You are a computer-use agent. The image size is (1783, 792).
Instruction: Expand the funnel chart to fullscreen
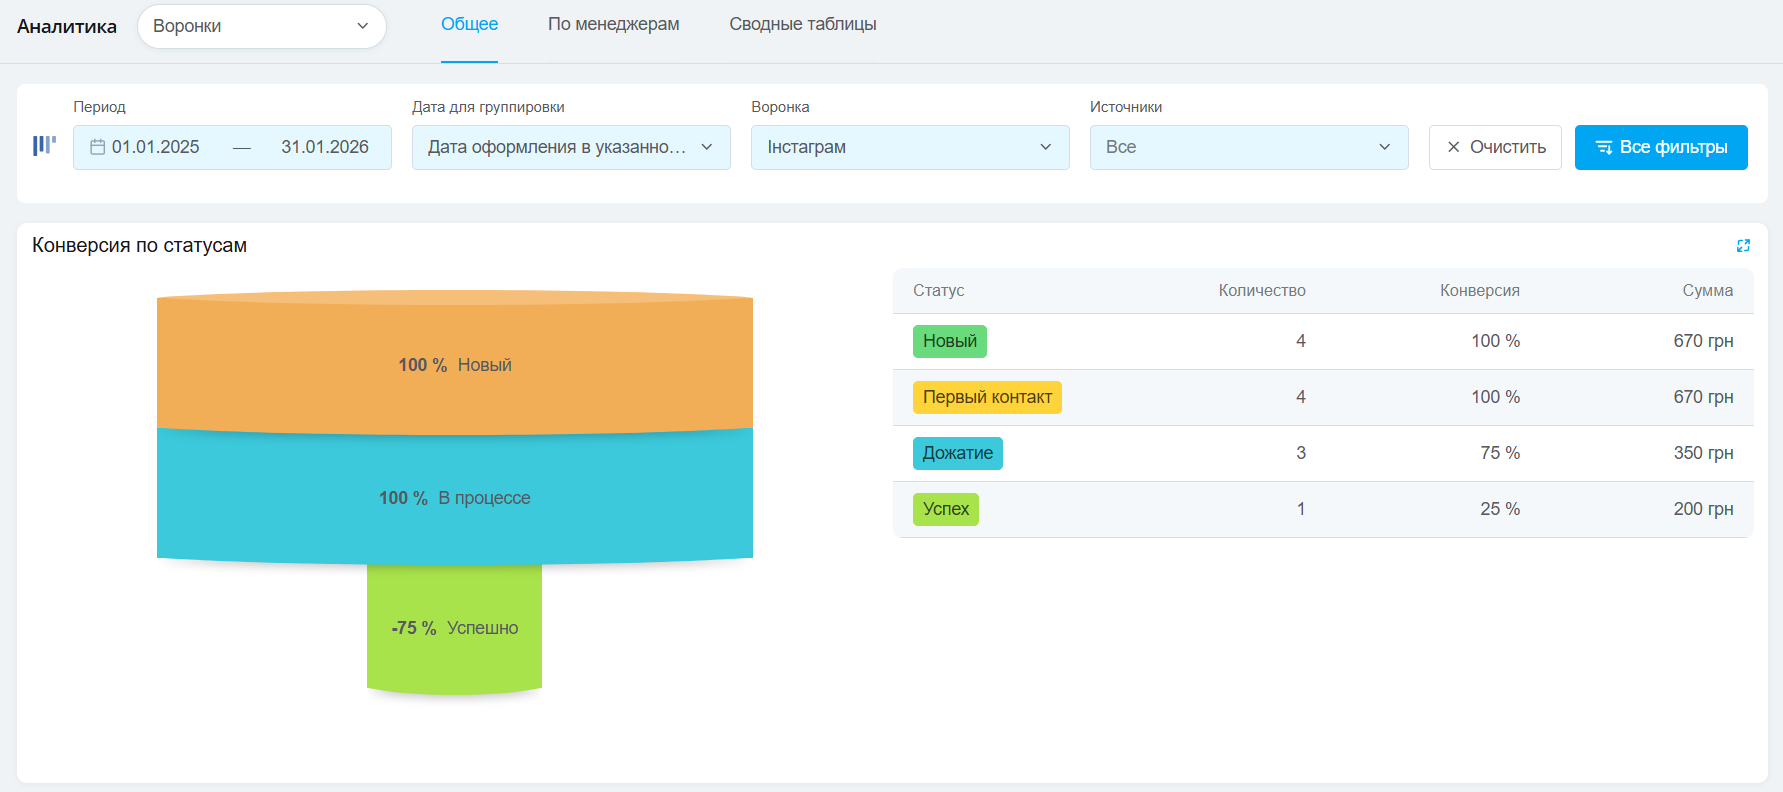tap(1743, 246)
